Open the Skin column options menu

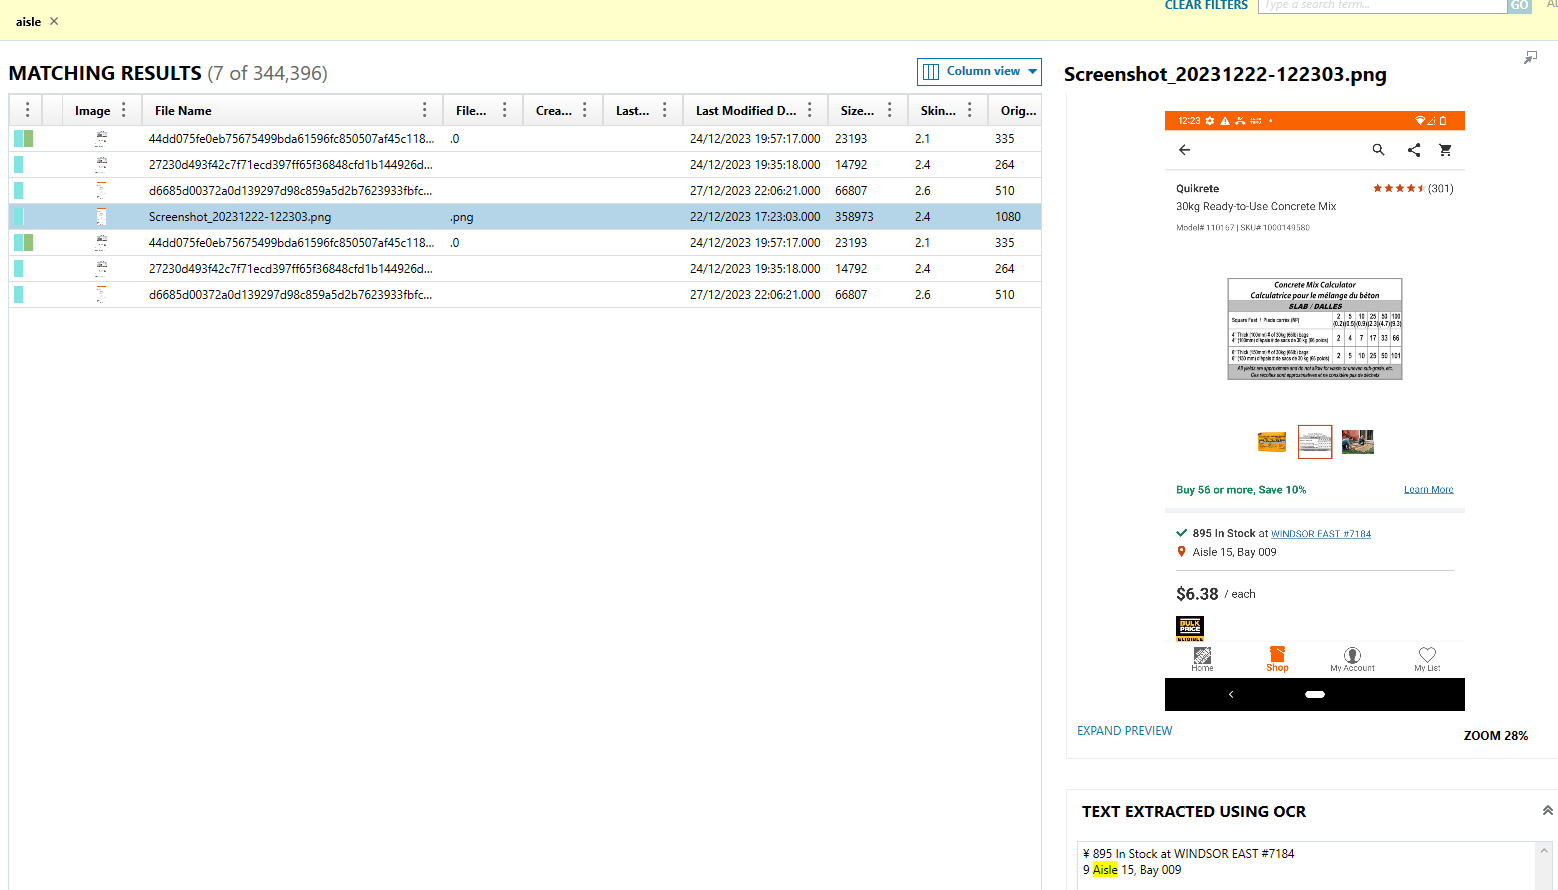point(970,110)
